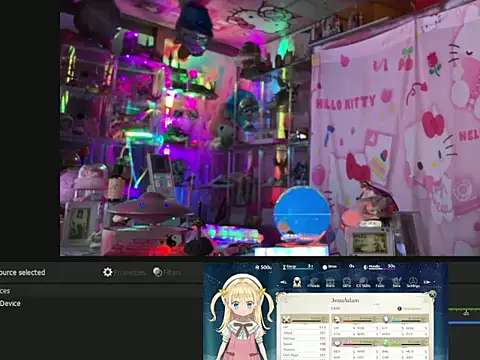Viewport: 480px width, 360px height.
Task: Open the Friends icon in game menu
Action: [313, 282]
